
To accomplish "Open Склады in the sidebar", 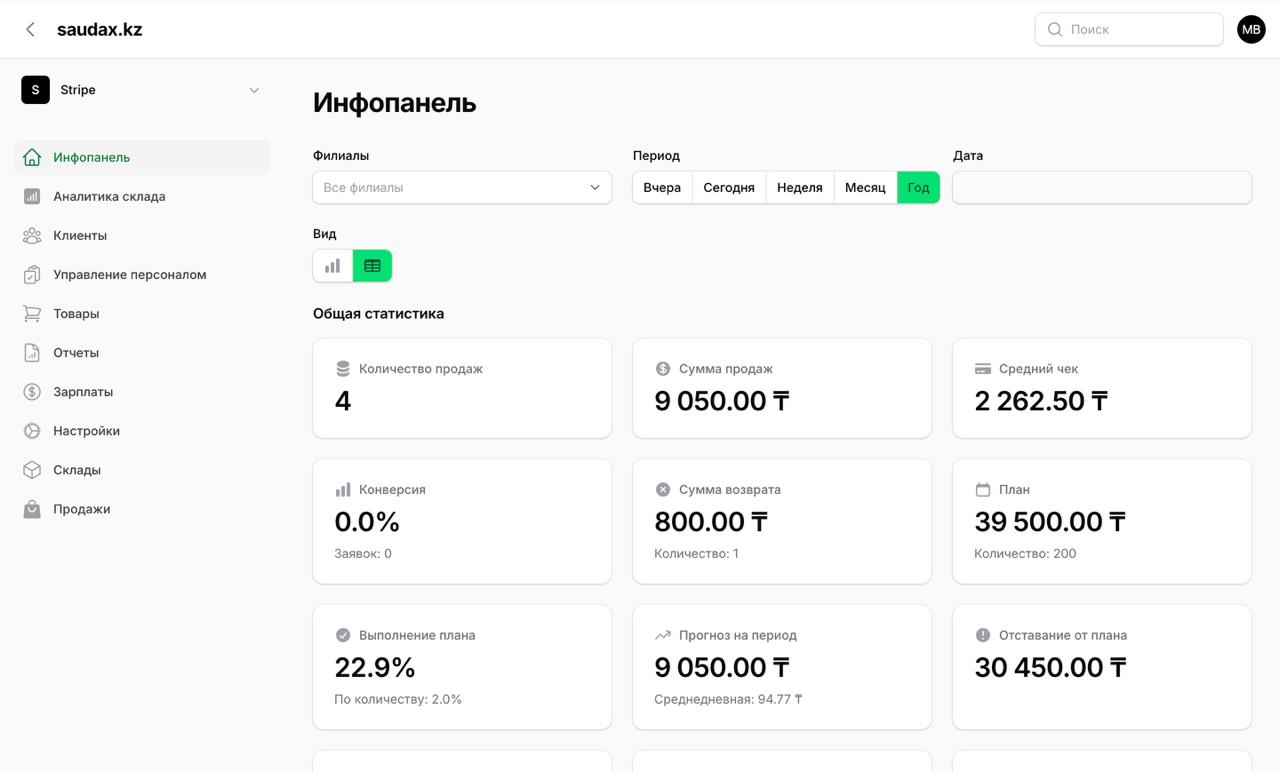I will click(77, 470).
